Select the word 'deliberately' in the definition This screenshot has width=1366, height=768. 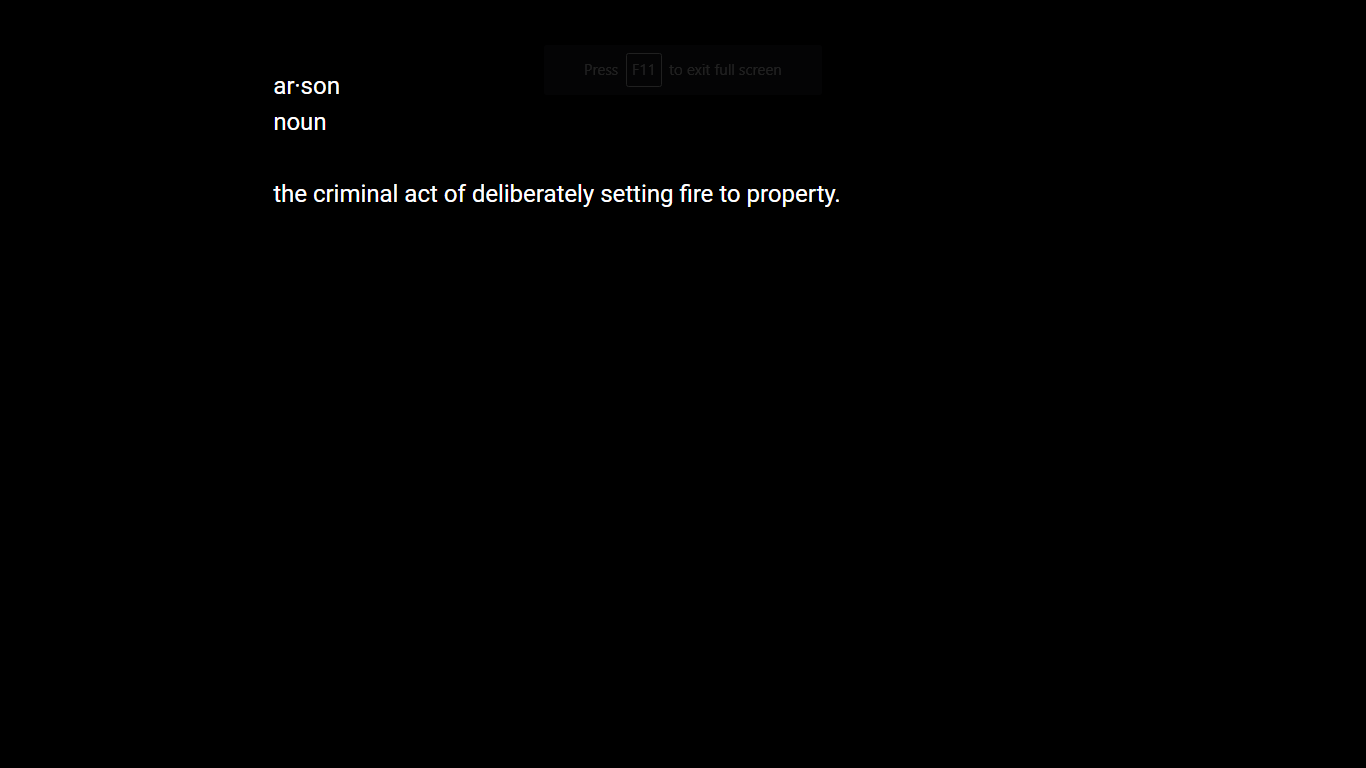pos(533,194)
